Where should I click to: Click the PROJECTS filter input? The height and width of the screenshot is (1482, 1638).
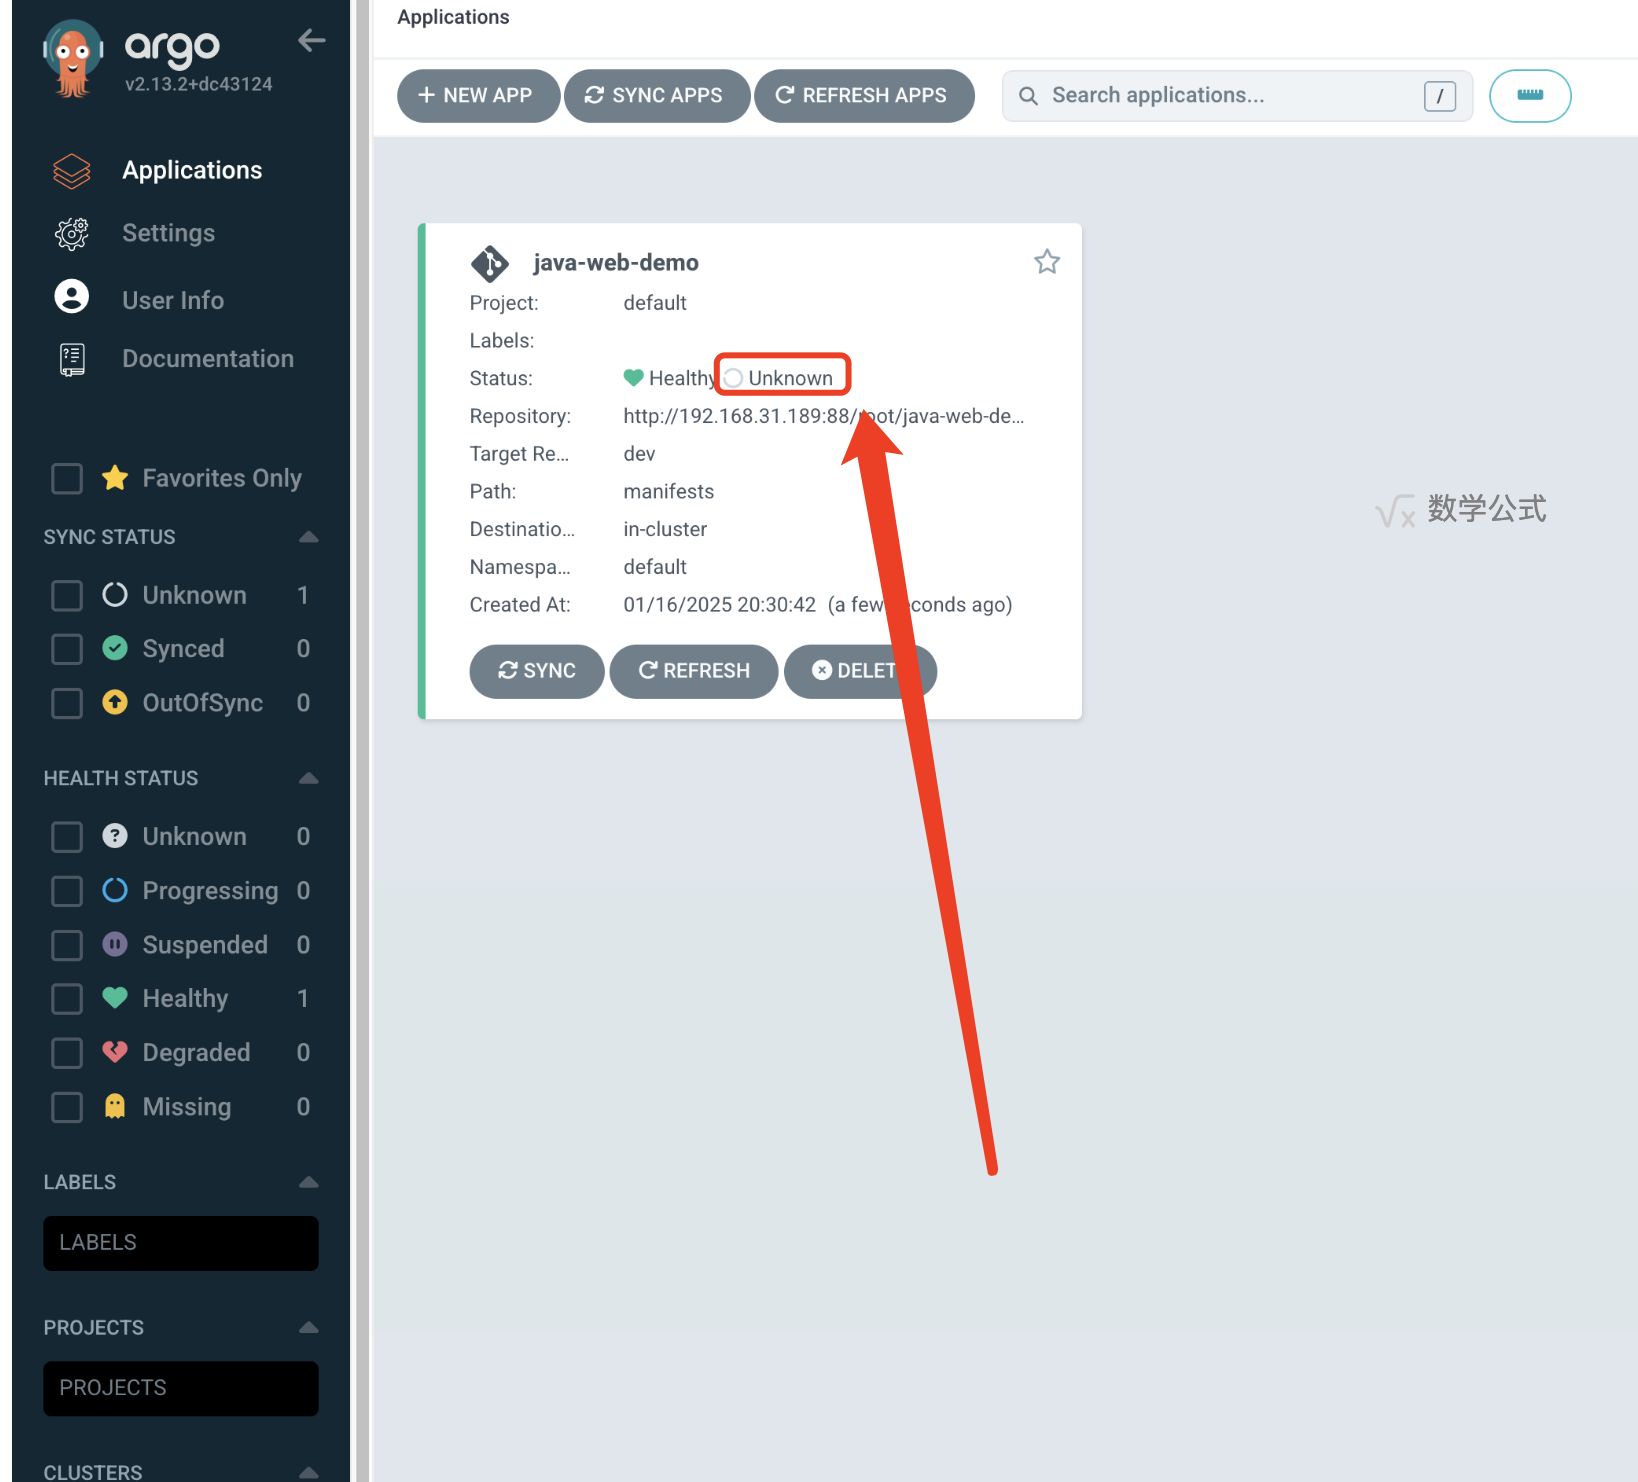click(181, 1388)
